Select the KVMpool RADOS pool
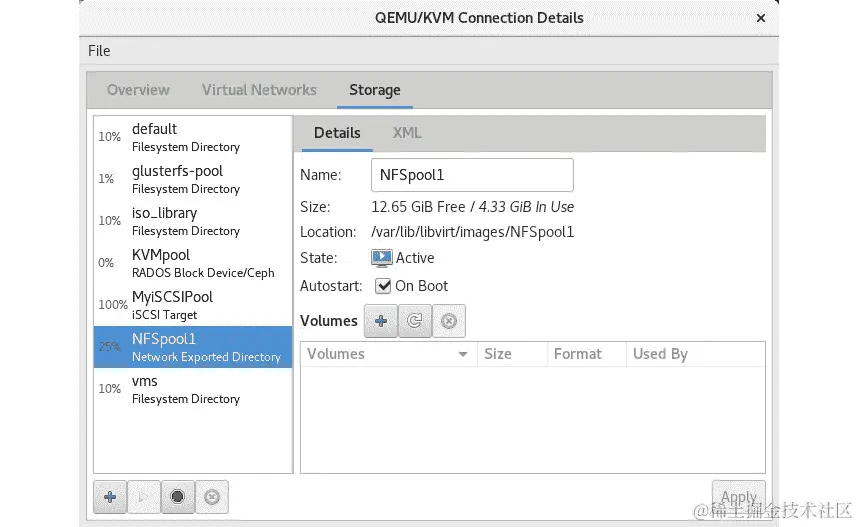 (193, 263)
